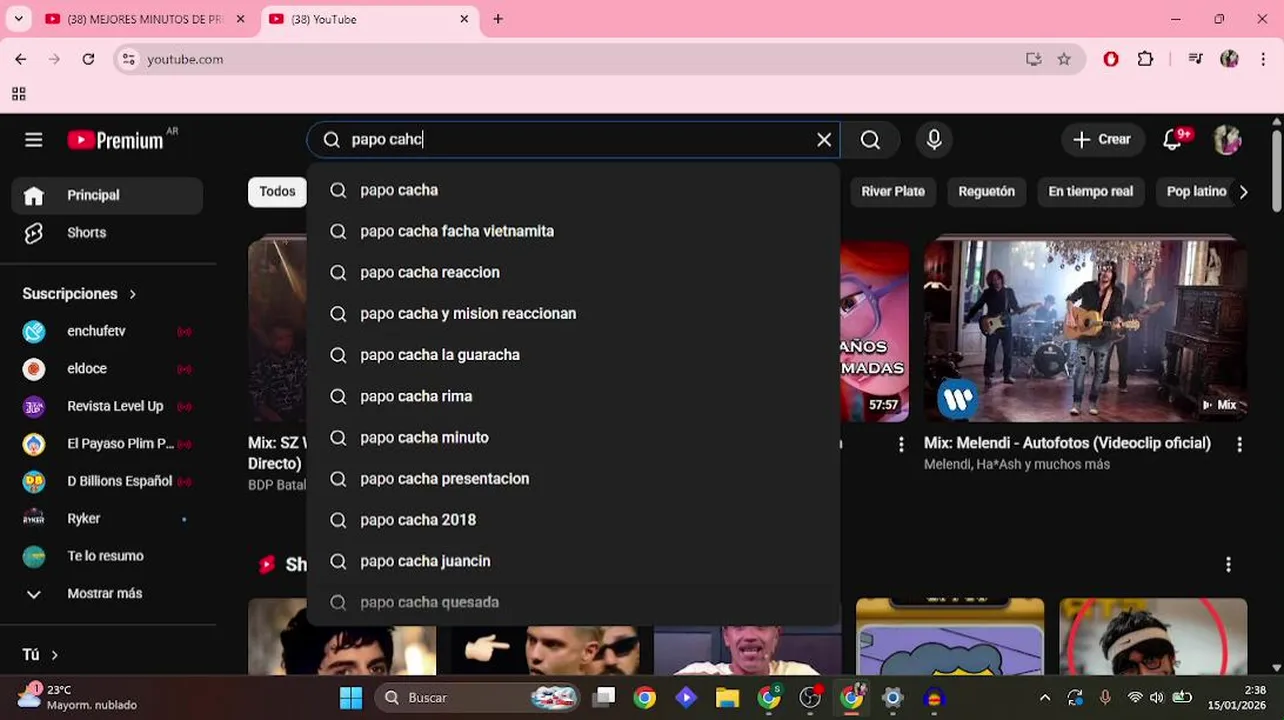This screenshot has height=720, width=1284.
Task: Go back in the browser
Action: coord(21,59)
